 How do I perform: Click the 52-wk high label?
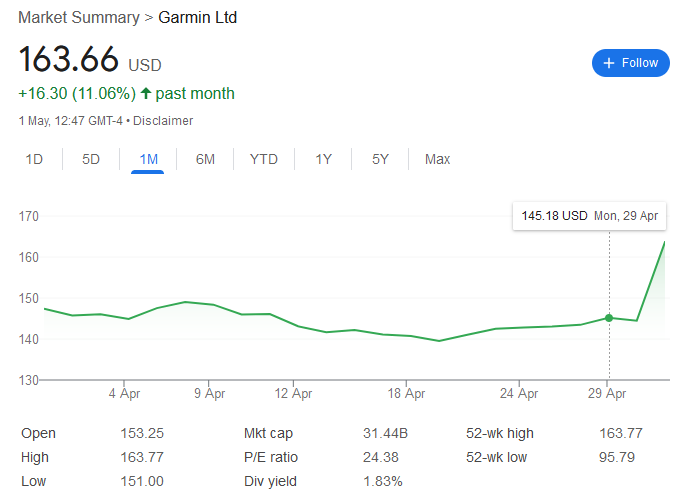click(500, 433)
